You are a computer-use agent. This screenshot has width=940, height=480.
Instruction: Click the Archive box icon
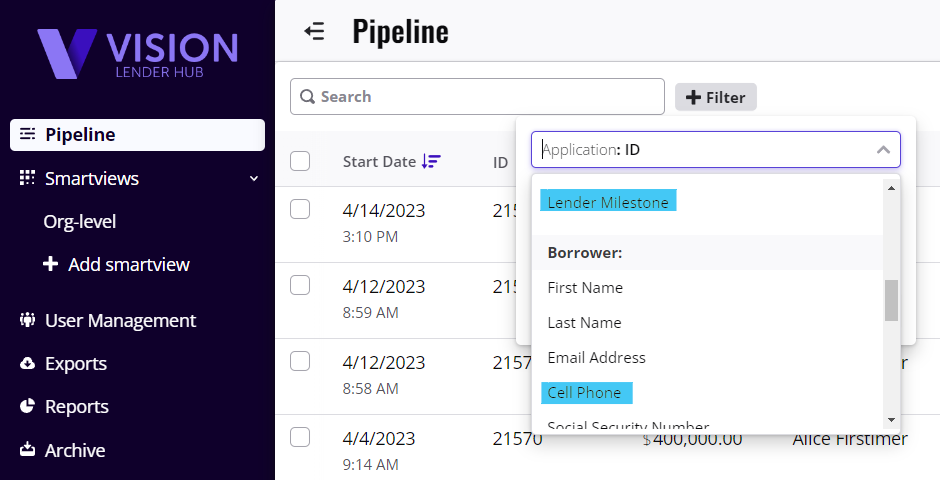[27, 450]
